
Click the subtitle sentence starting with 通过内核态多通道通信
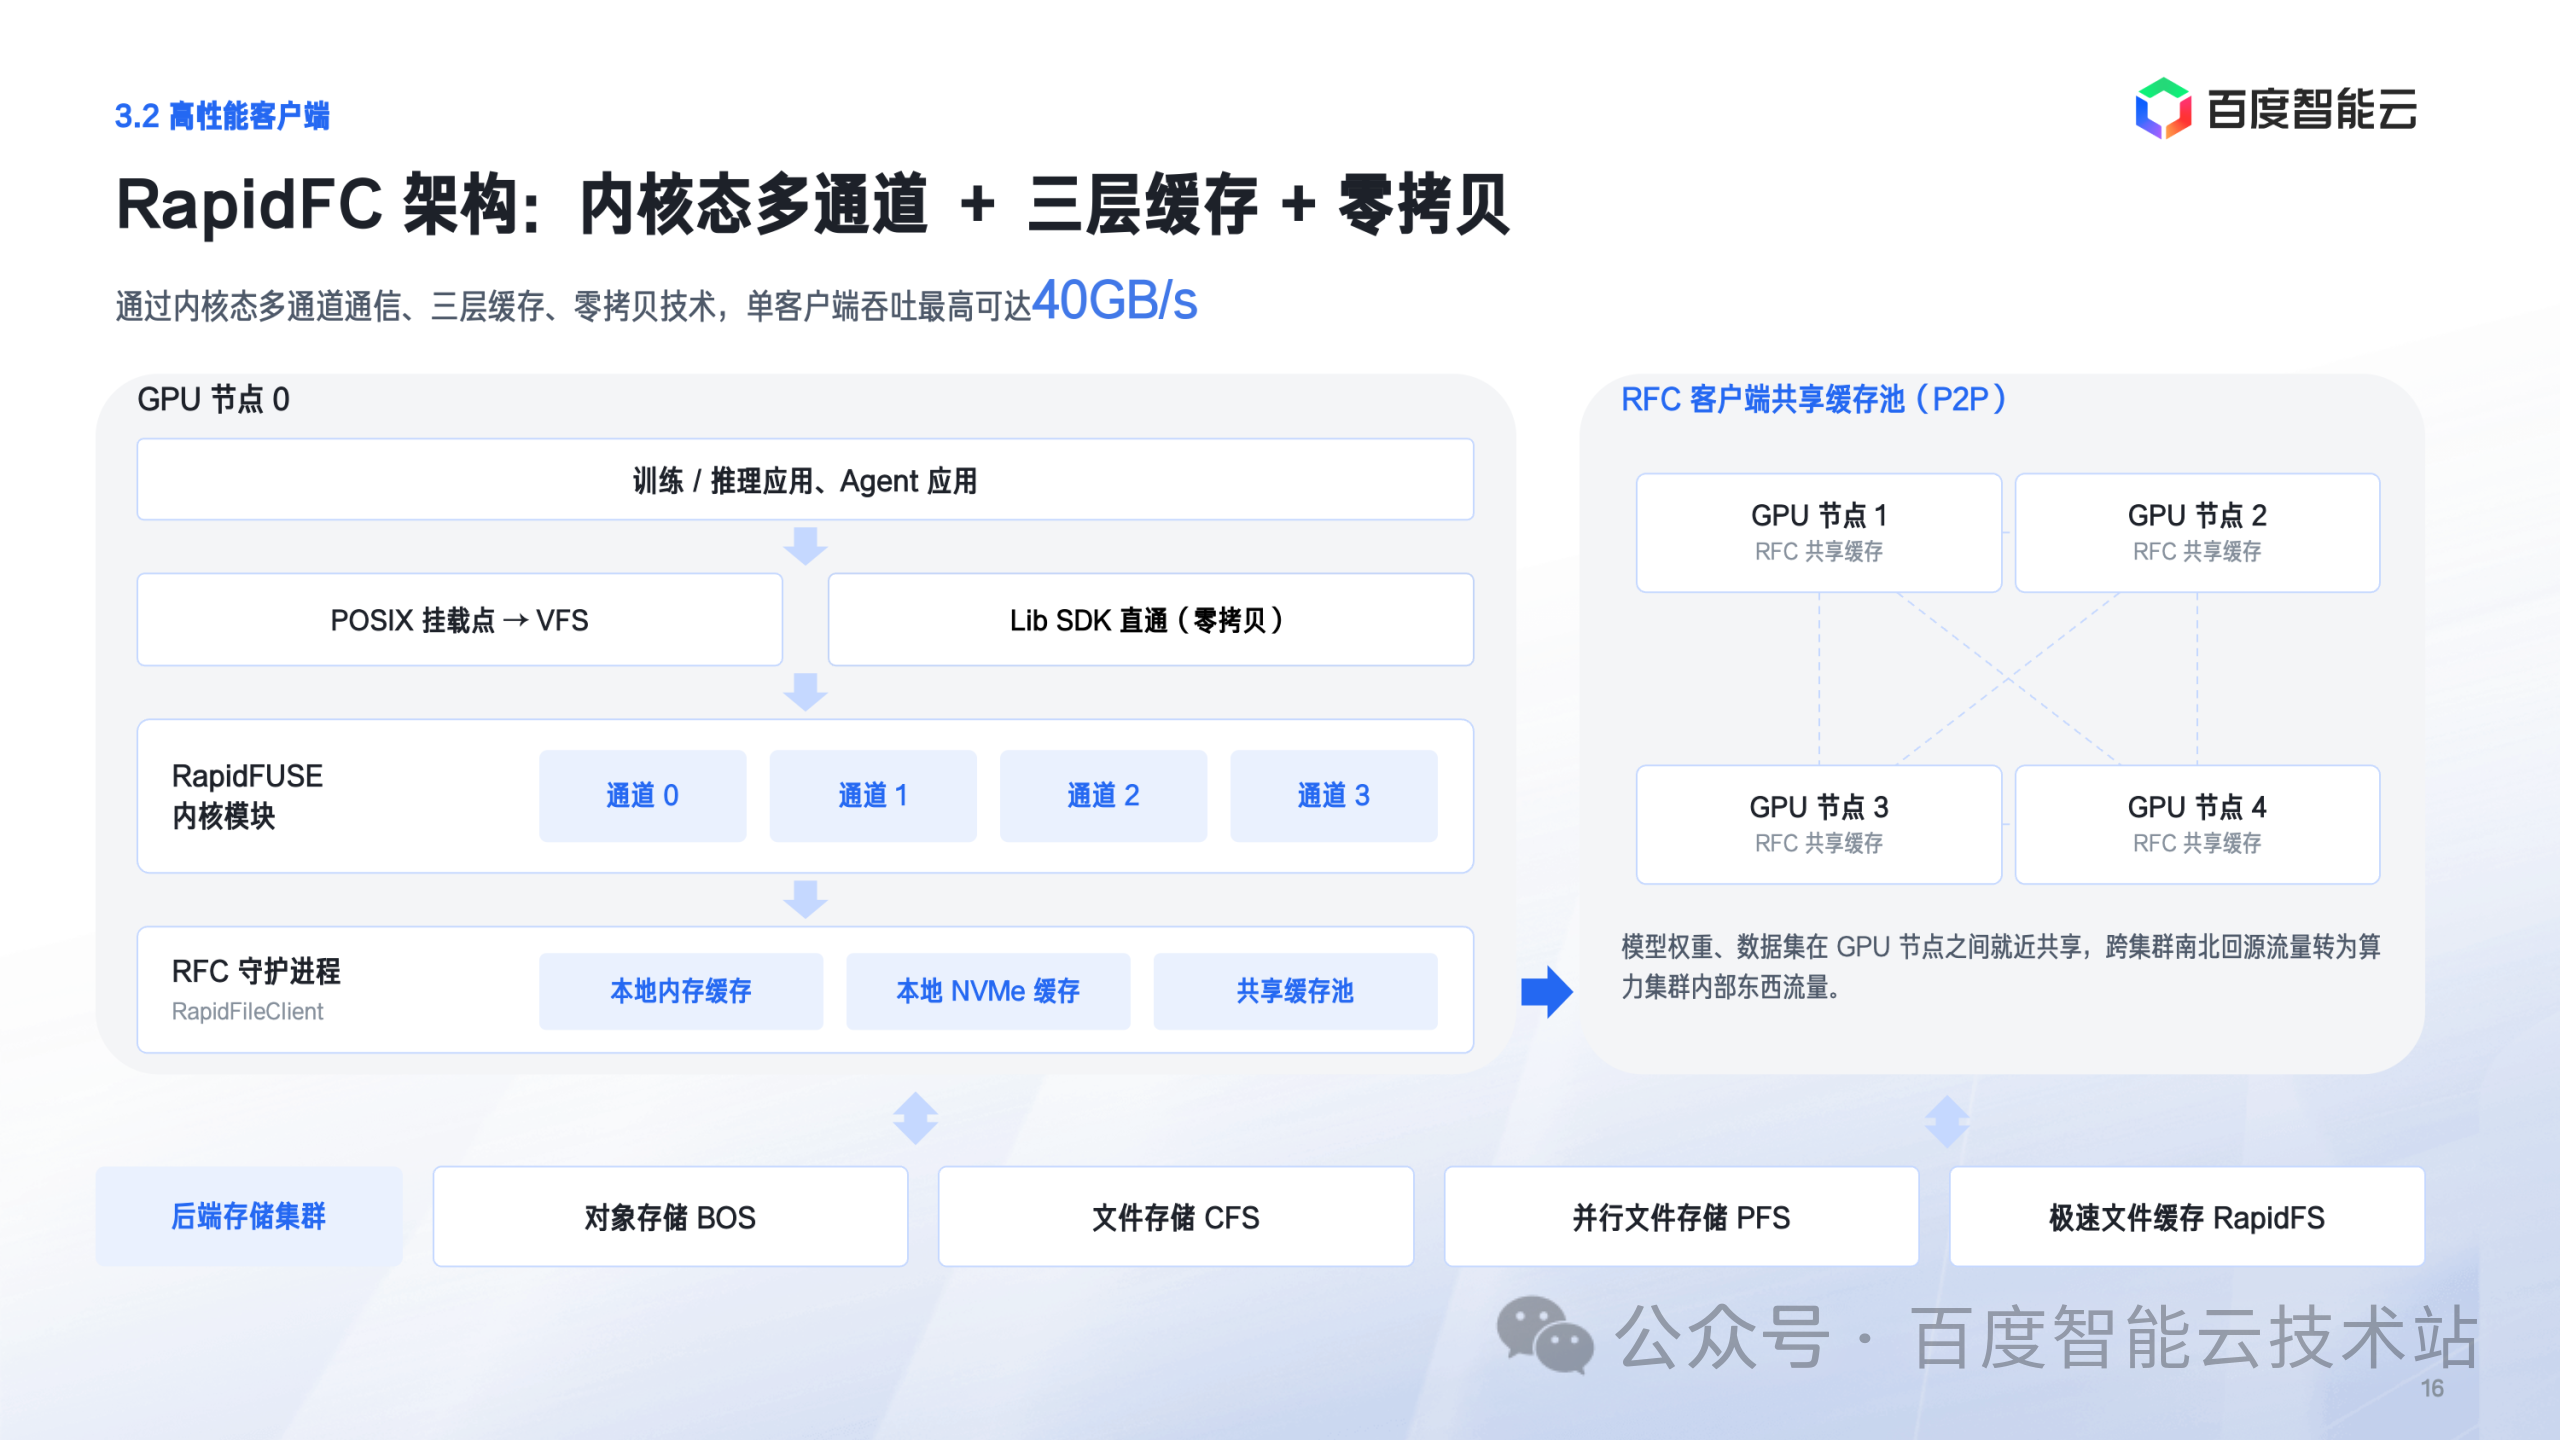click(x=656, y=301)
